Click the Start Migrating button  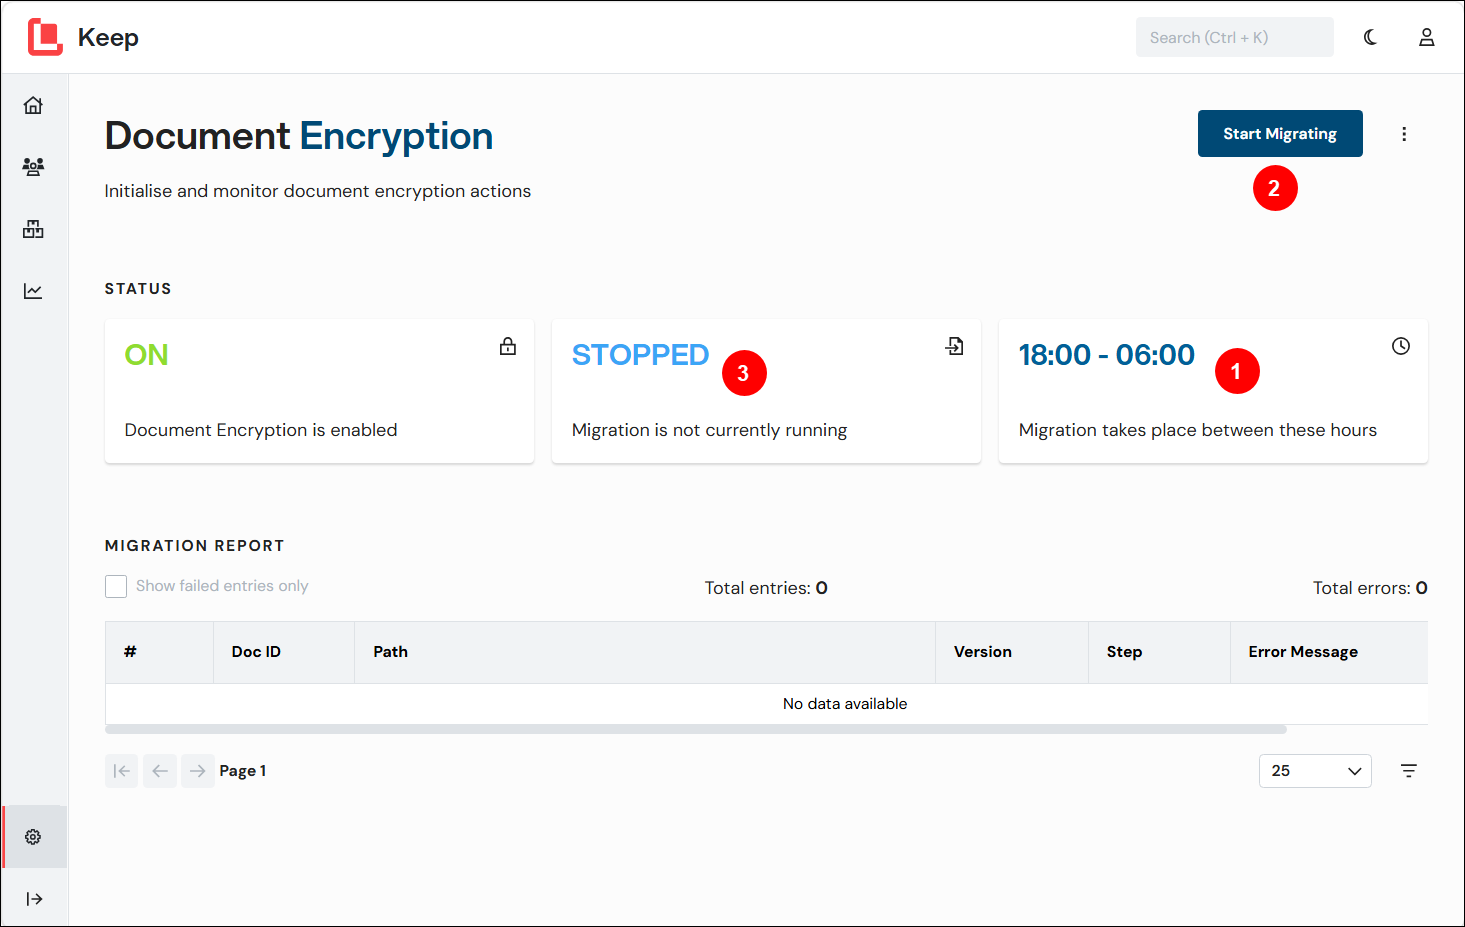pos(1280,134)
